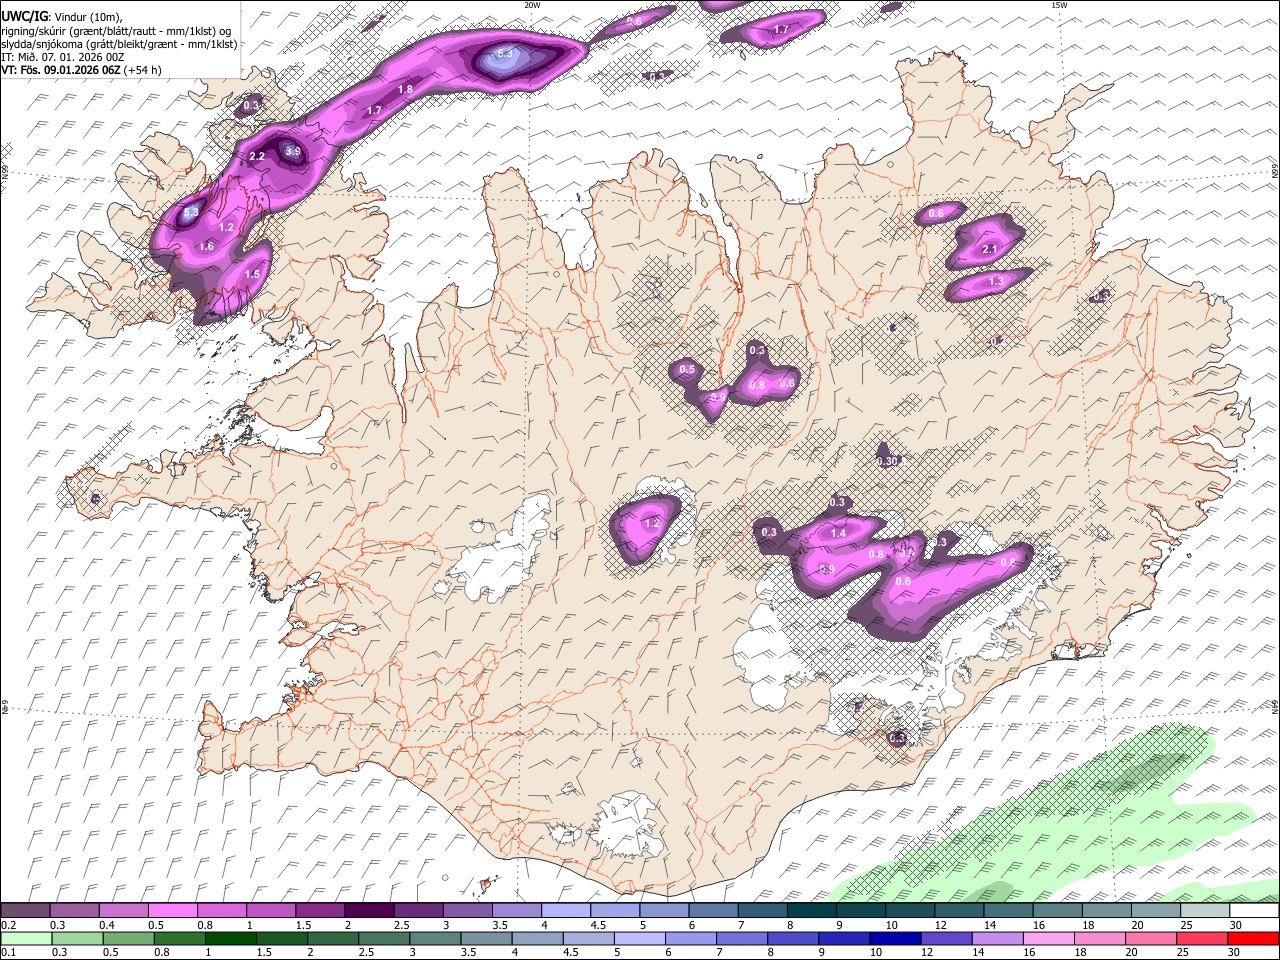Pick the white upper legend swatch at 30
Image resolution: width=1280 pixels, height=960 pixels.
click(1254, 911)
